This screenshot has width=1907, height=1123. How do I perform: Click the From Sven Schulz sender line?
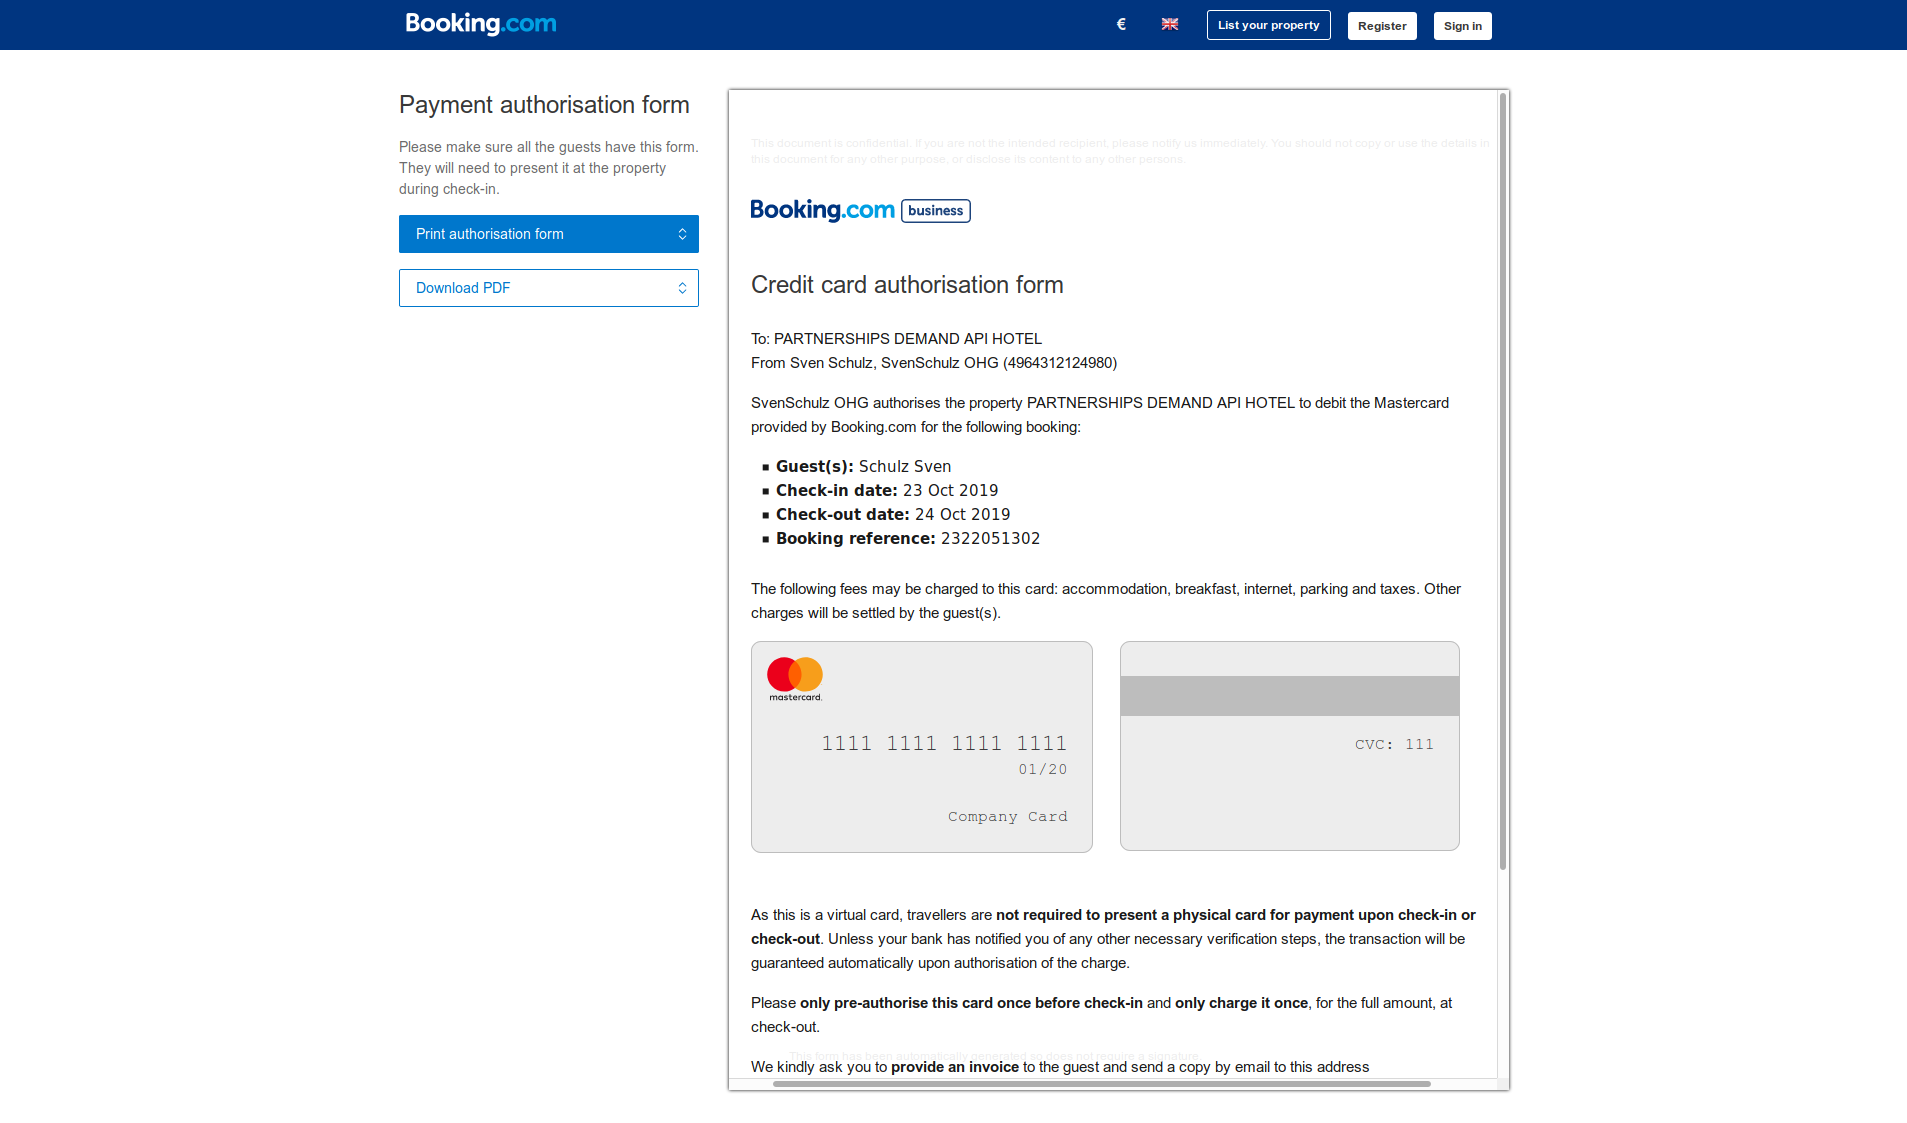click(x=934, y=363)
